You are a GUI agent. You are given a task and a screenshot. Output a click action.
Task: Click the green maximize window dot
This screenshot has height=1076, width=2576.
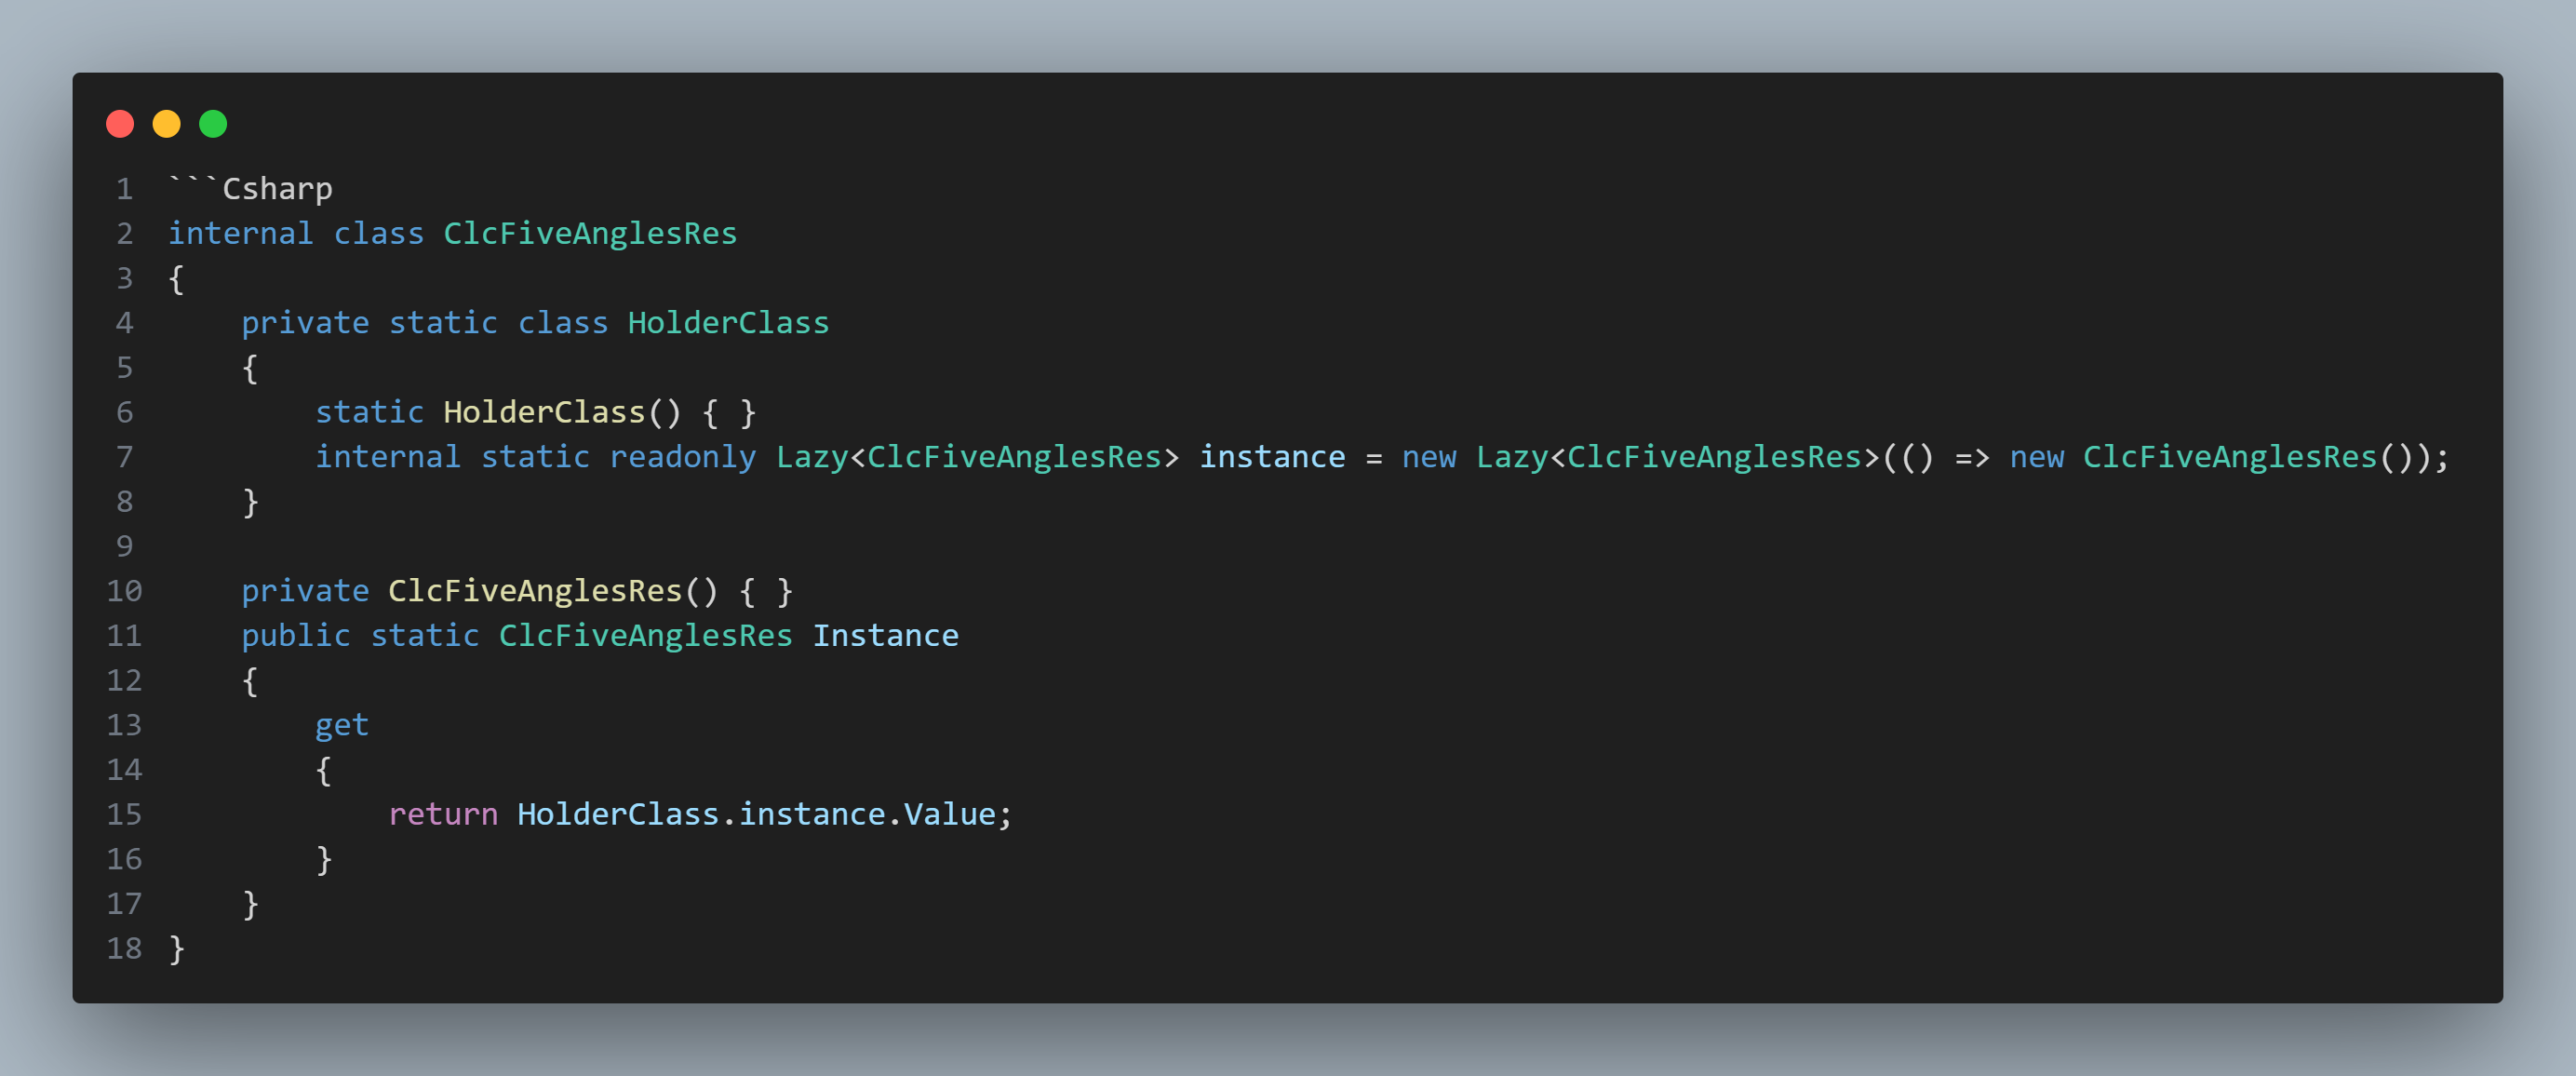coord(213,124)
